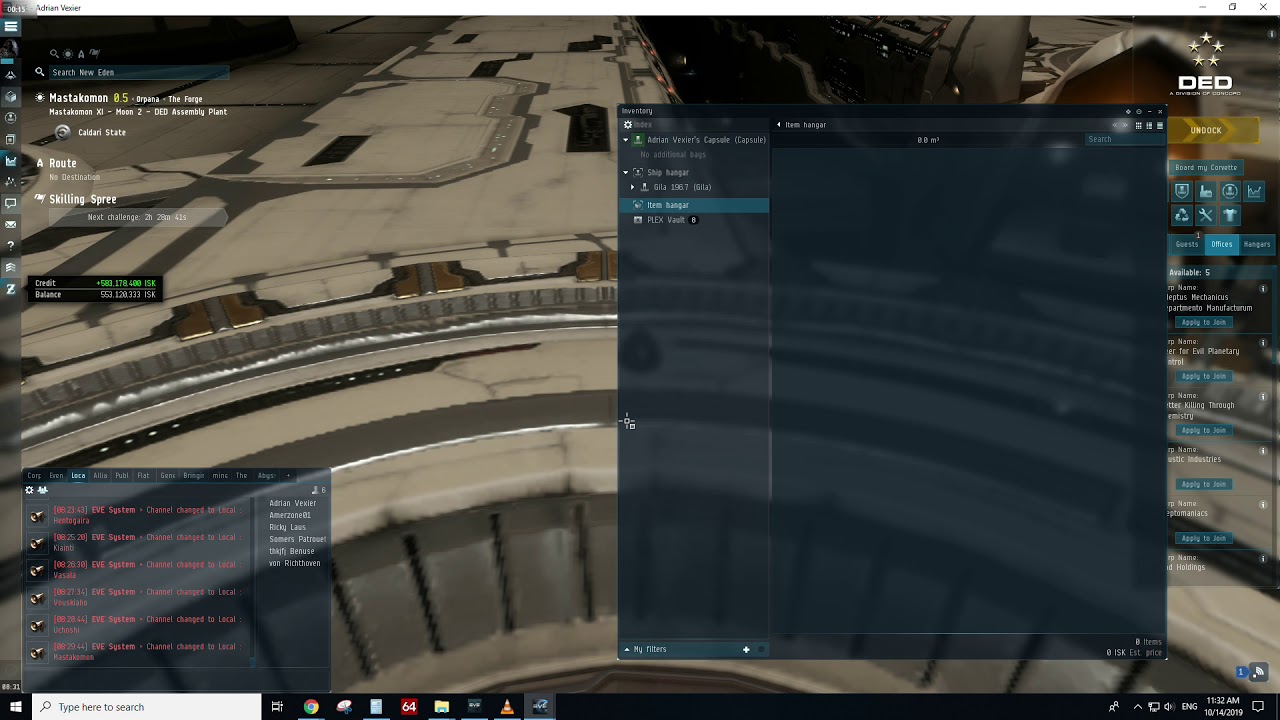1280x720 pixels.
Task: Apply to Join the Kleptomaniacs corporation
Action: click(1203, 538)
